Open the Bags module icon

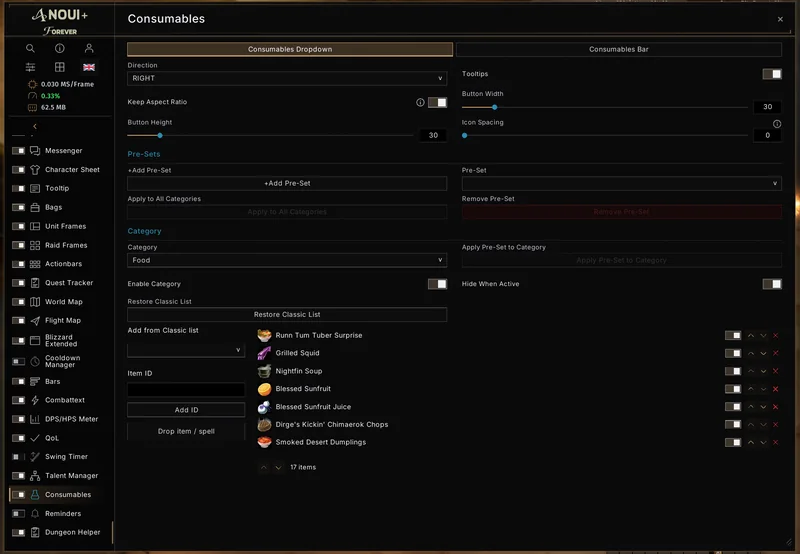pyautogui.click(x=35, y=207)
